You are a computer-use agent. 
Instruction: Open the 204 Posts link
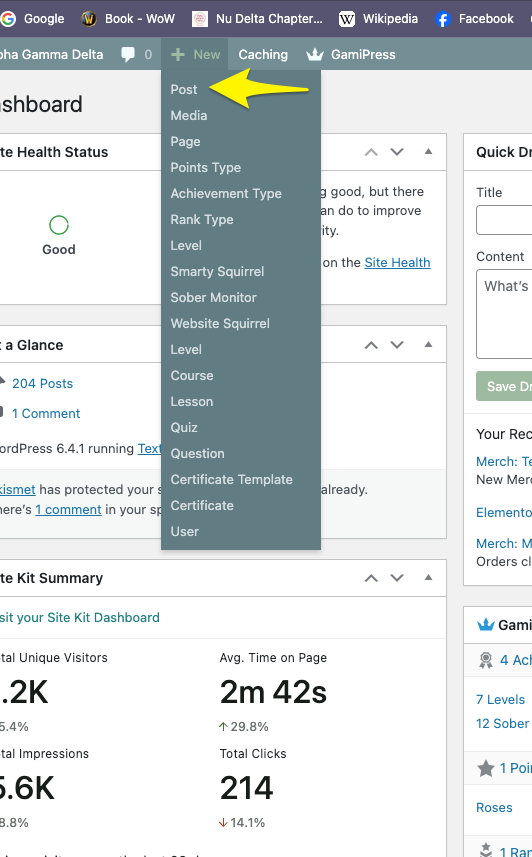point(43,384)
